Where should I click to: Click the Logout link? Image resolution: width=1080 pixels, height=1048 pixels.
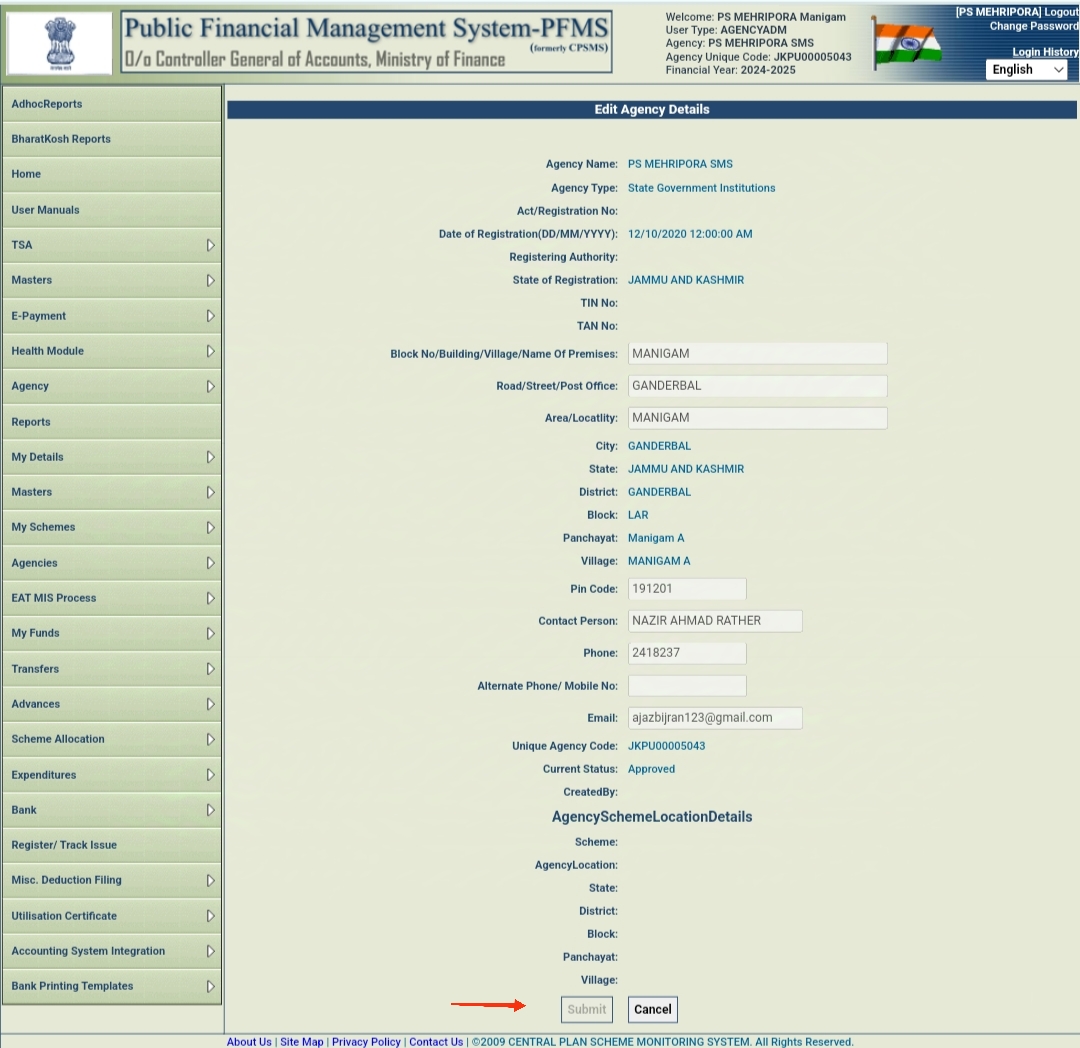coord(1061,12)
